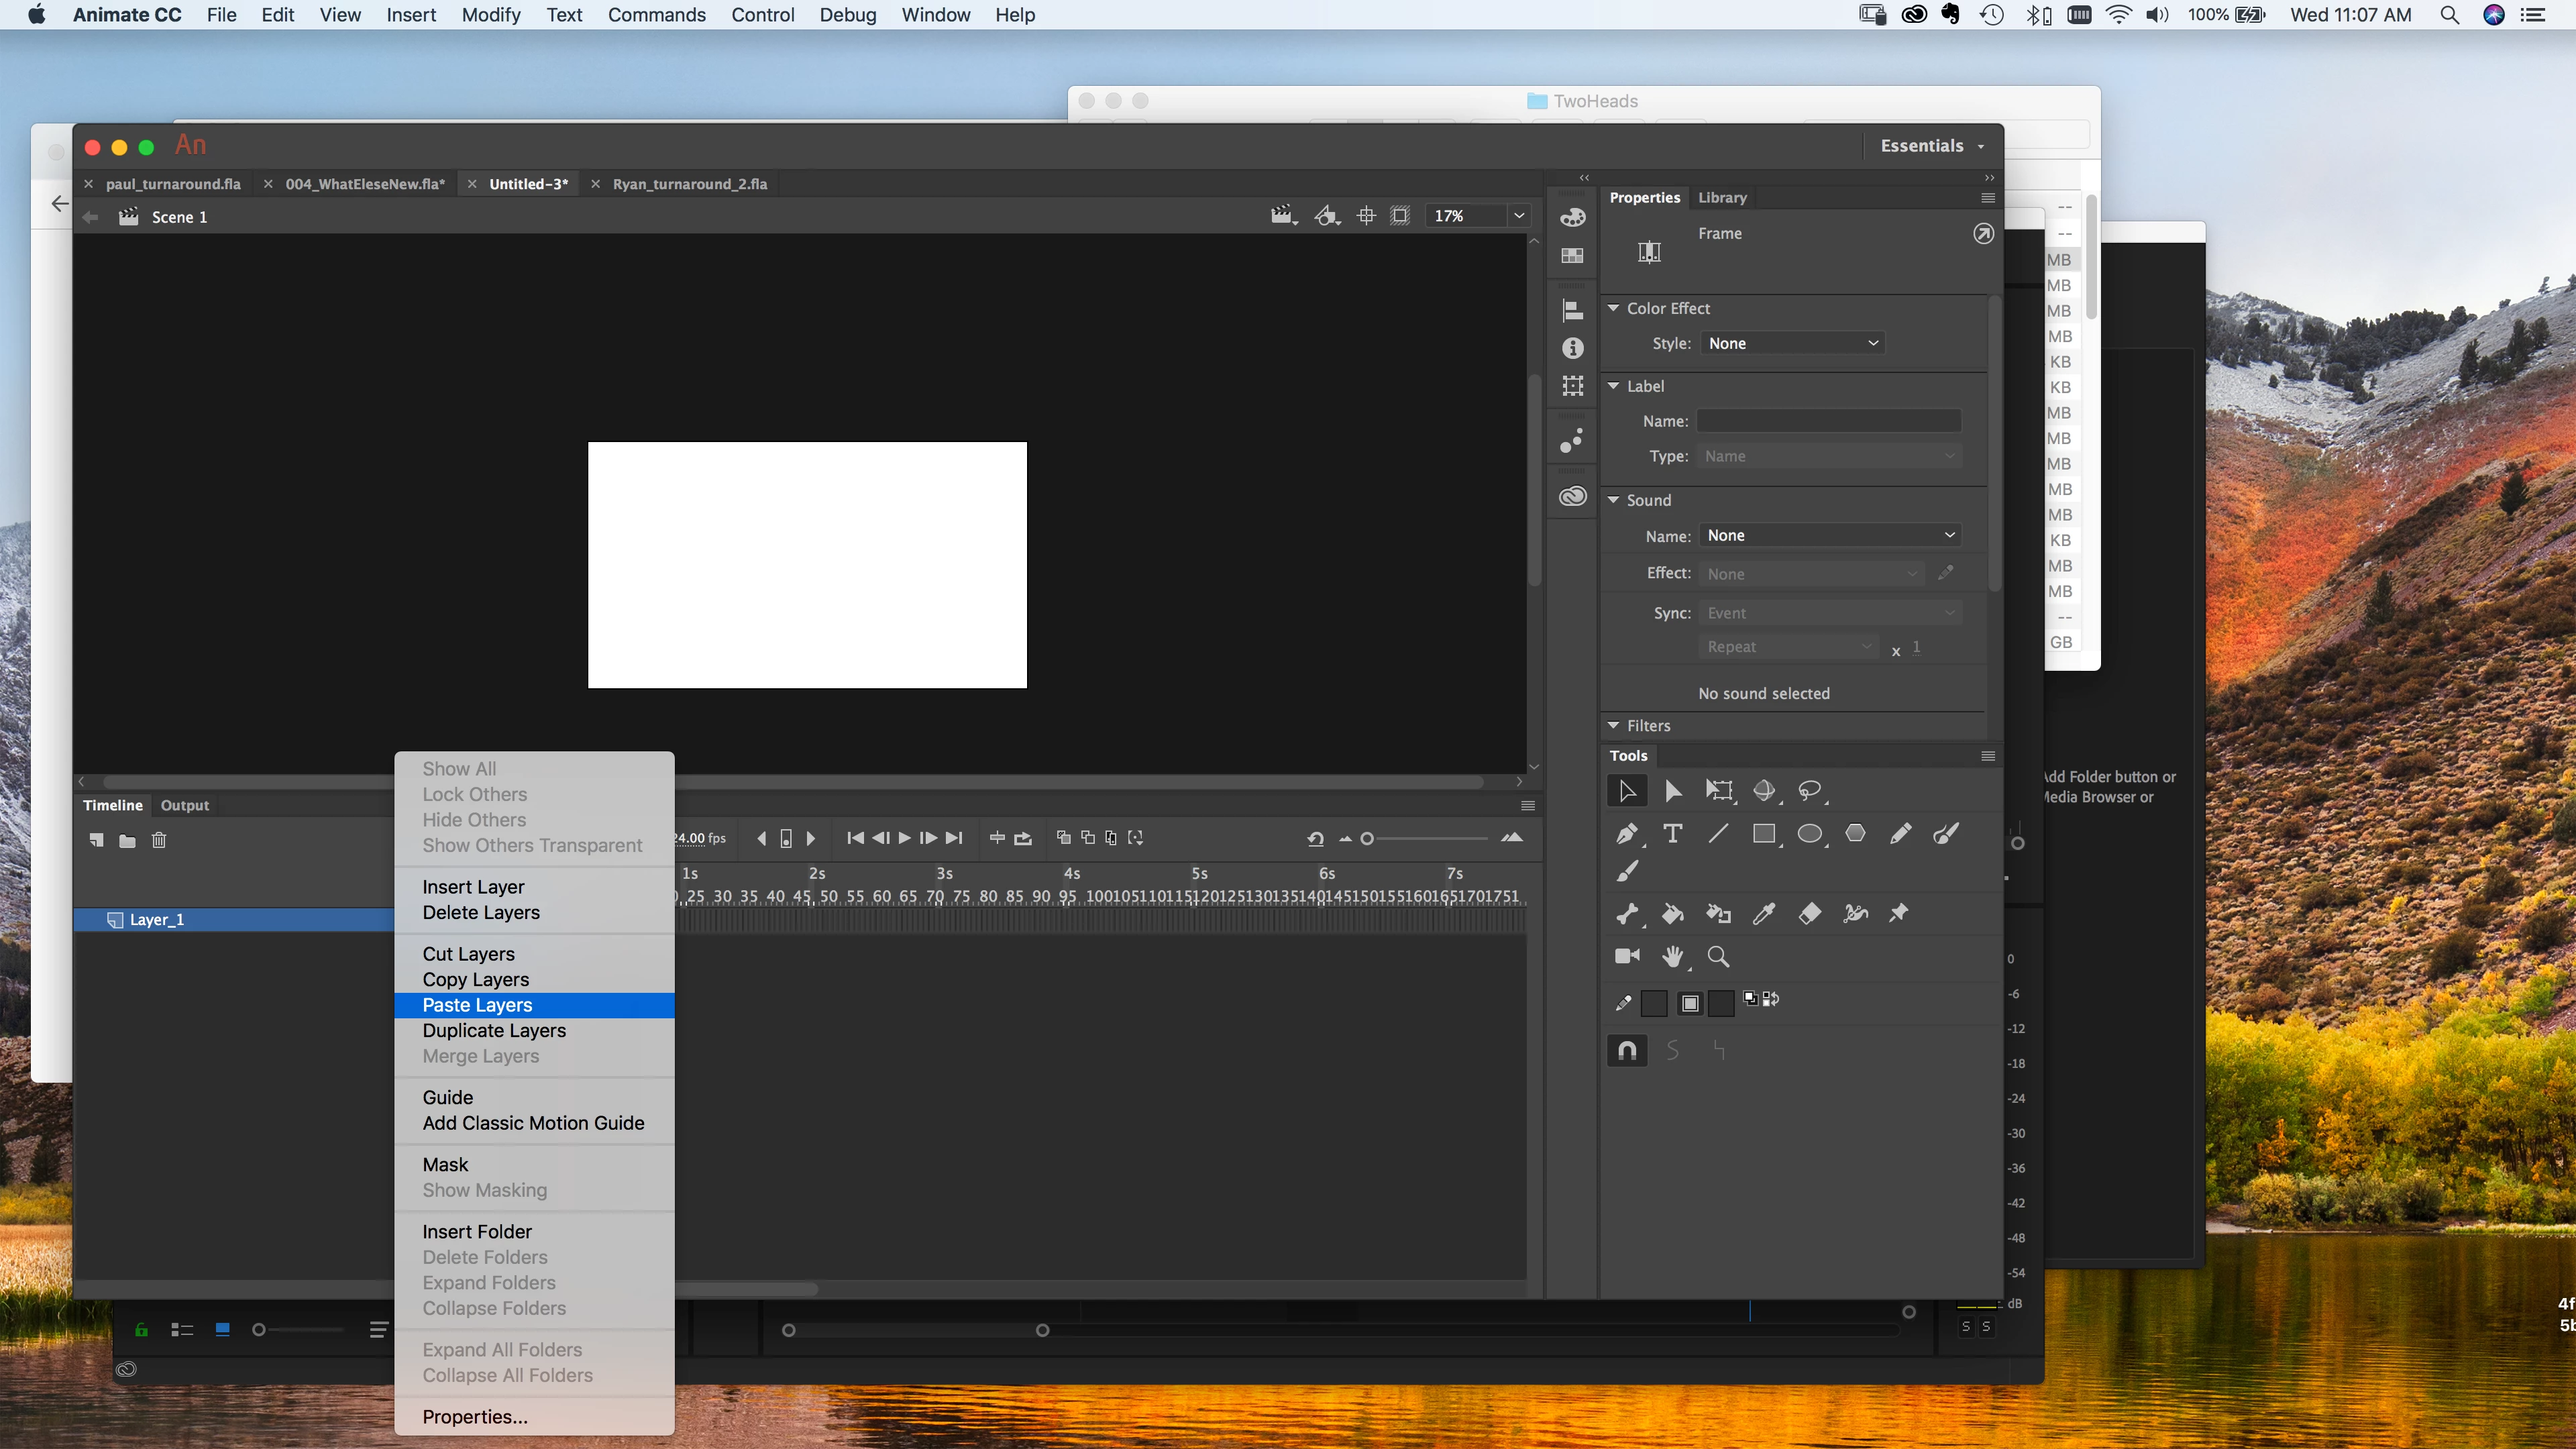Toggle Object Drawing mode button
This screenshot has height=1449, width=2576.
(1690, 1003)
